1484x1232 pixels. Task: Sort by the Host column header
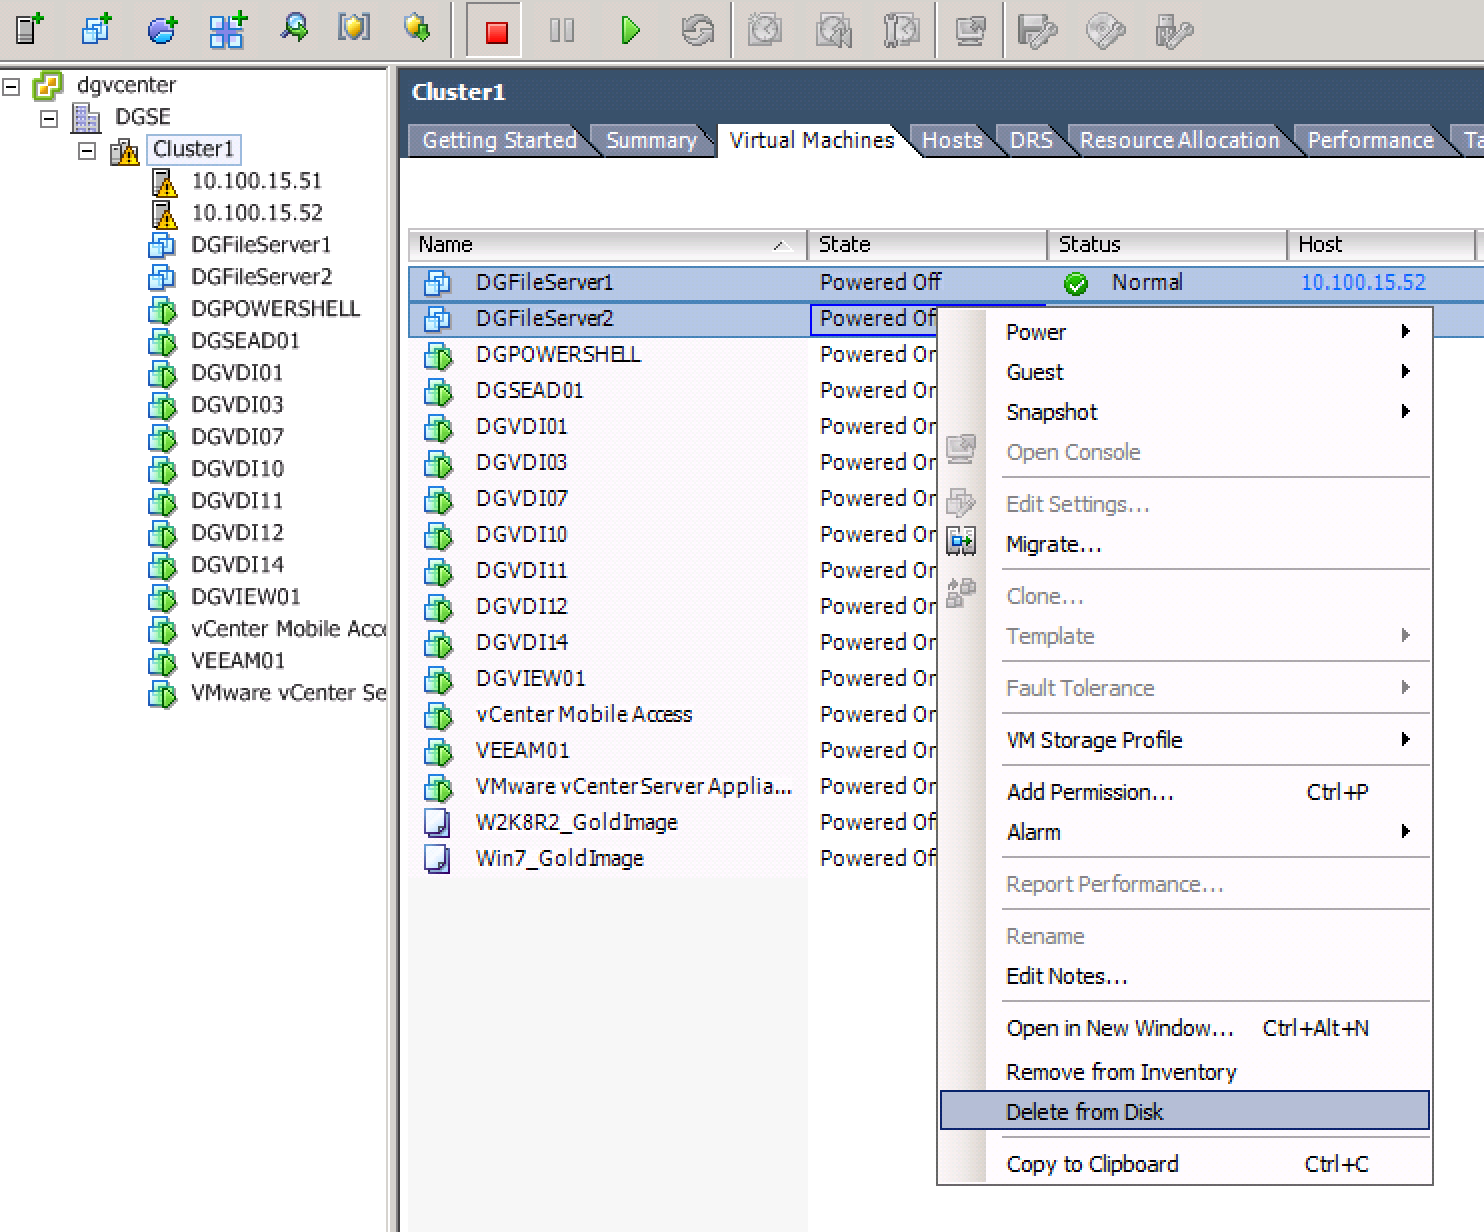(x=1381, y=245)
